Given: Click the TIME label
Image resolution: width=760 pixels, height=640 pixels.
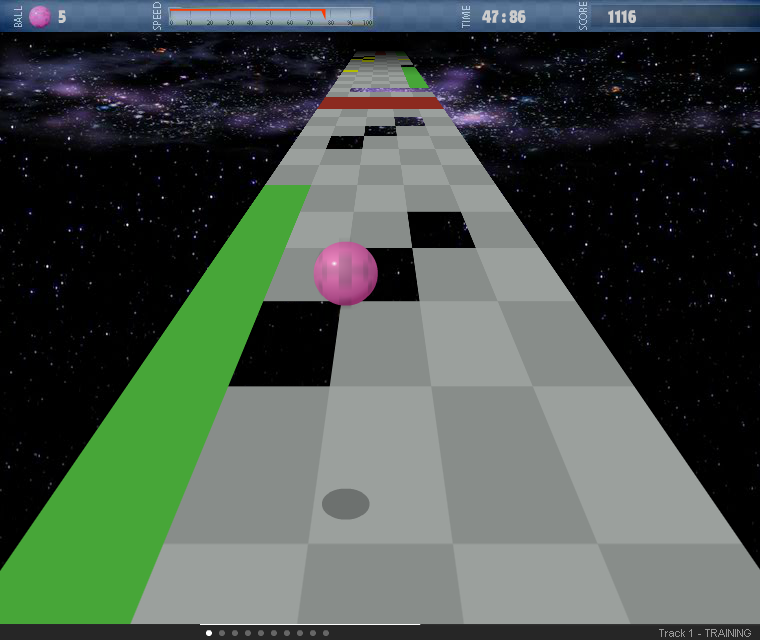Looking at the screenshot, I should [466, 16].
